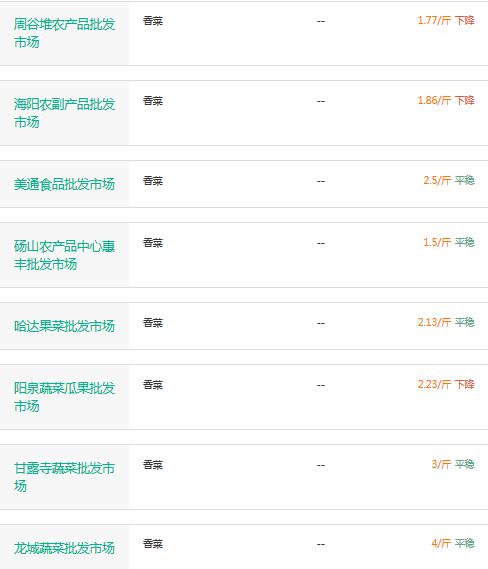Select 香菜 product in 周谷堆 row
This screenshot has width=488, height=569.
pyautogui.click(x=153, y=21)
